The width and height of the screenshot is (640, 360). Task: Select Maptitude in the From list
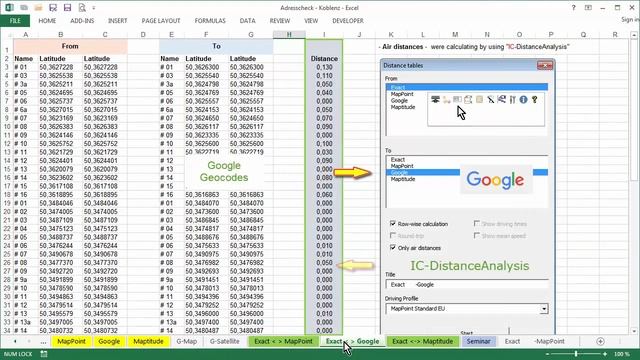pos(403,107)
